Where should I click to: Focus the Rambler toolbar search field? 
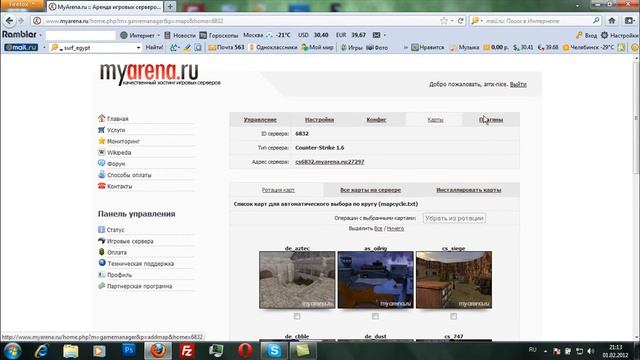[80, 36]
